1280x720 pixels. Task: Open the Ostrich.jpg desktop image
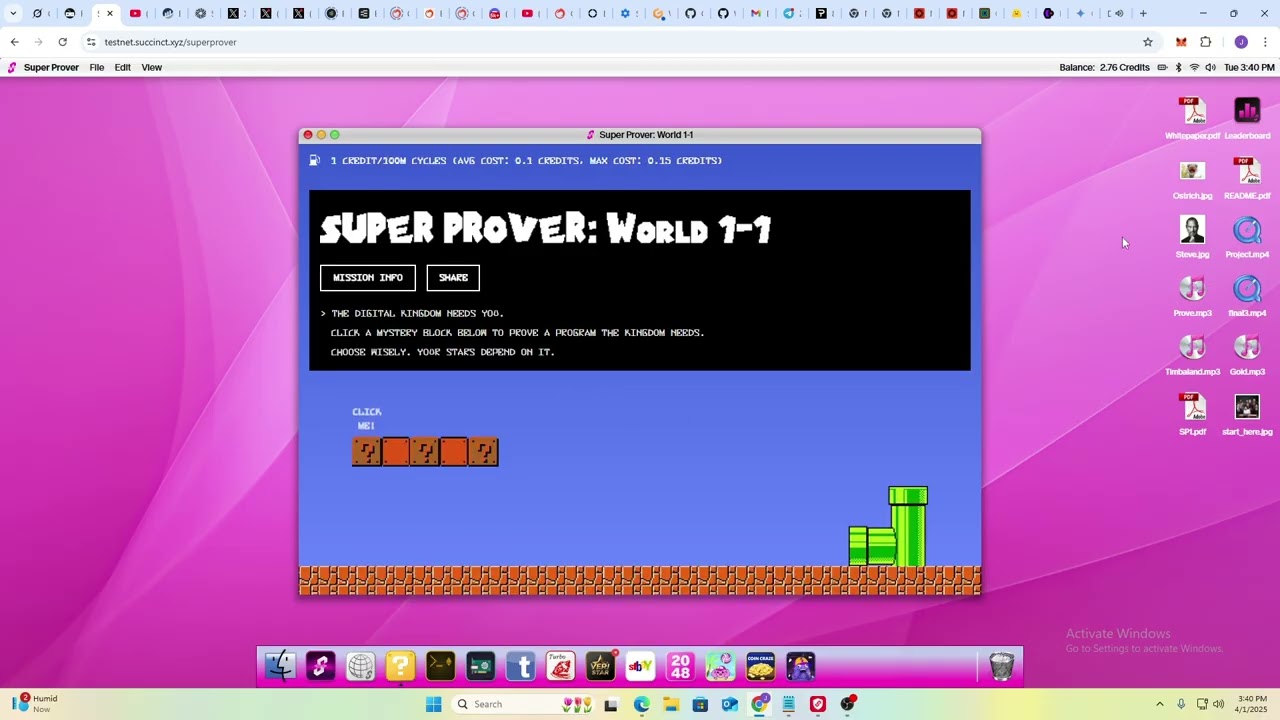[1192, 180]
